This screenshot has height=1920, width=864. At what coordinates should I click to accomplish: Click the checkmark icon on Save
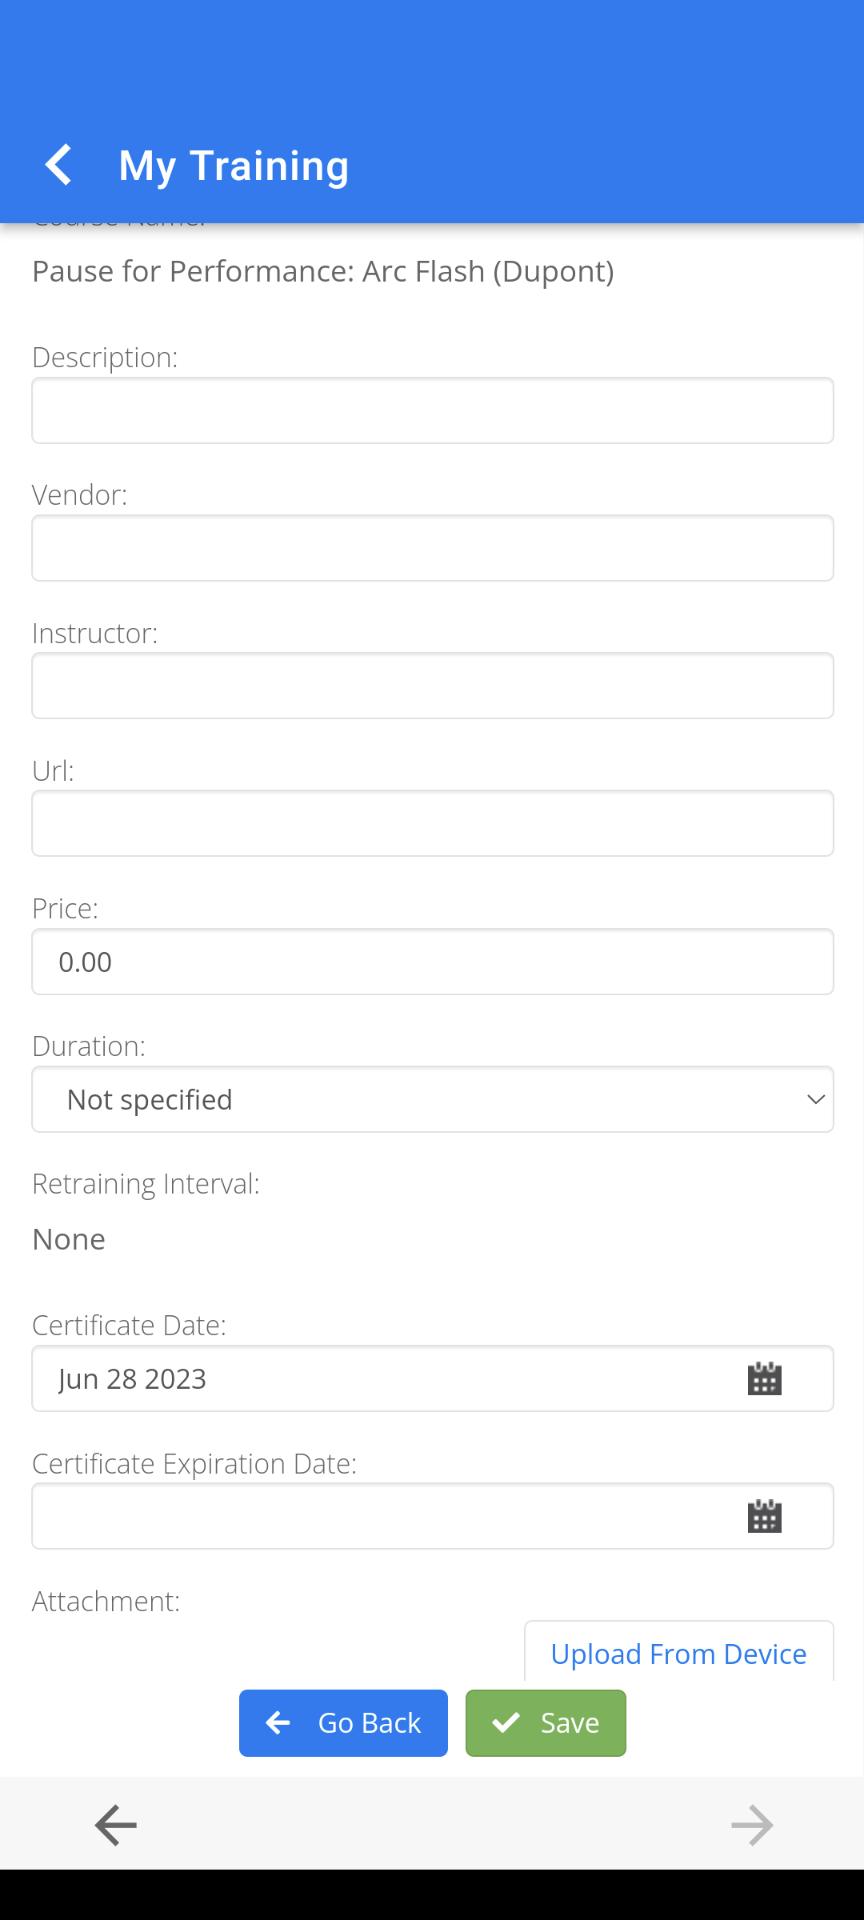(506, 1722)
